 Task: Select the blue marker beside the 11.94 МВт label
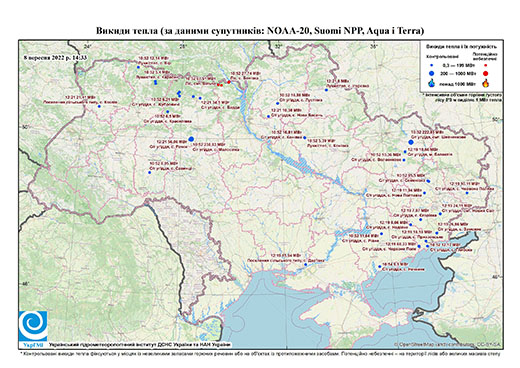(424, 193)
